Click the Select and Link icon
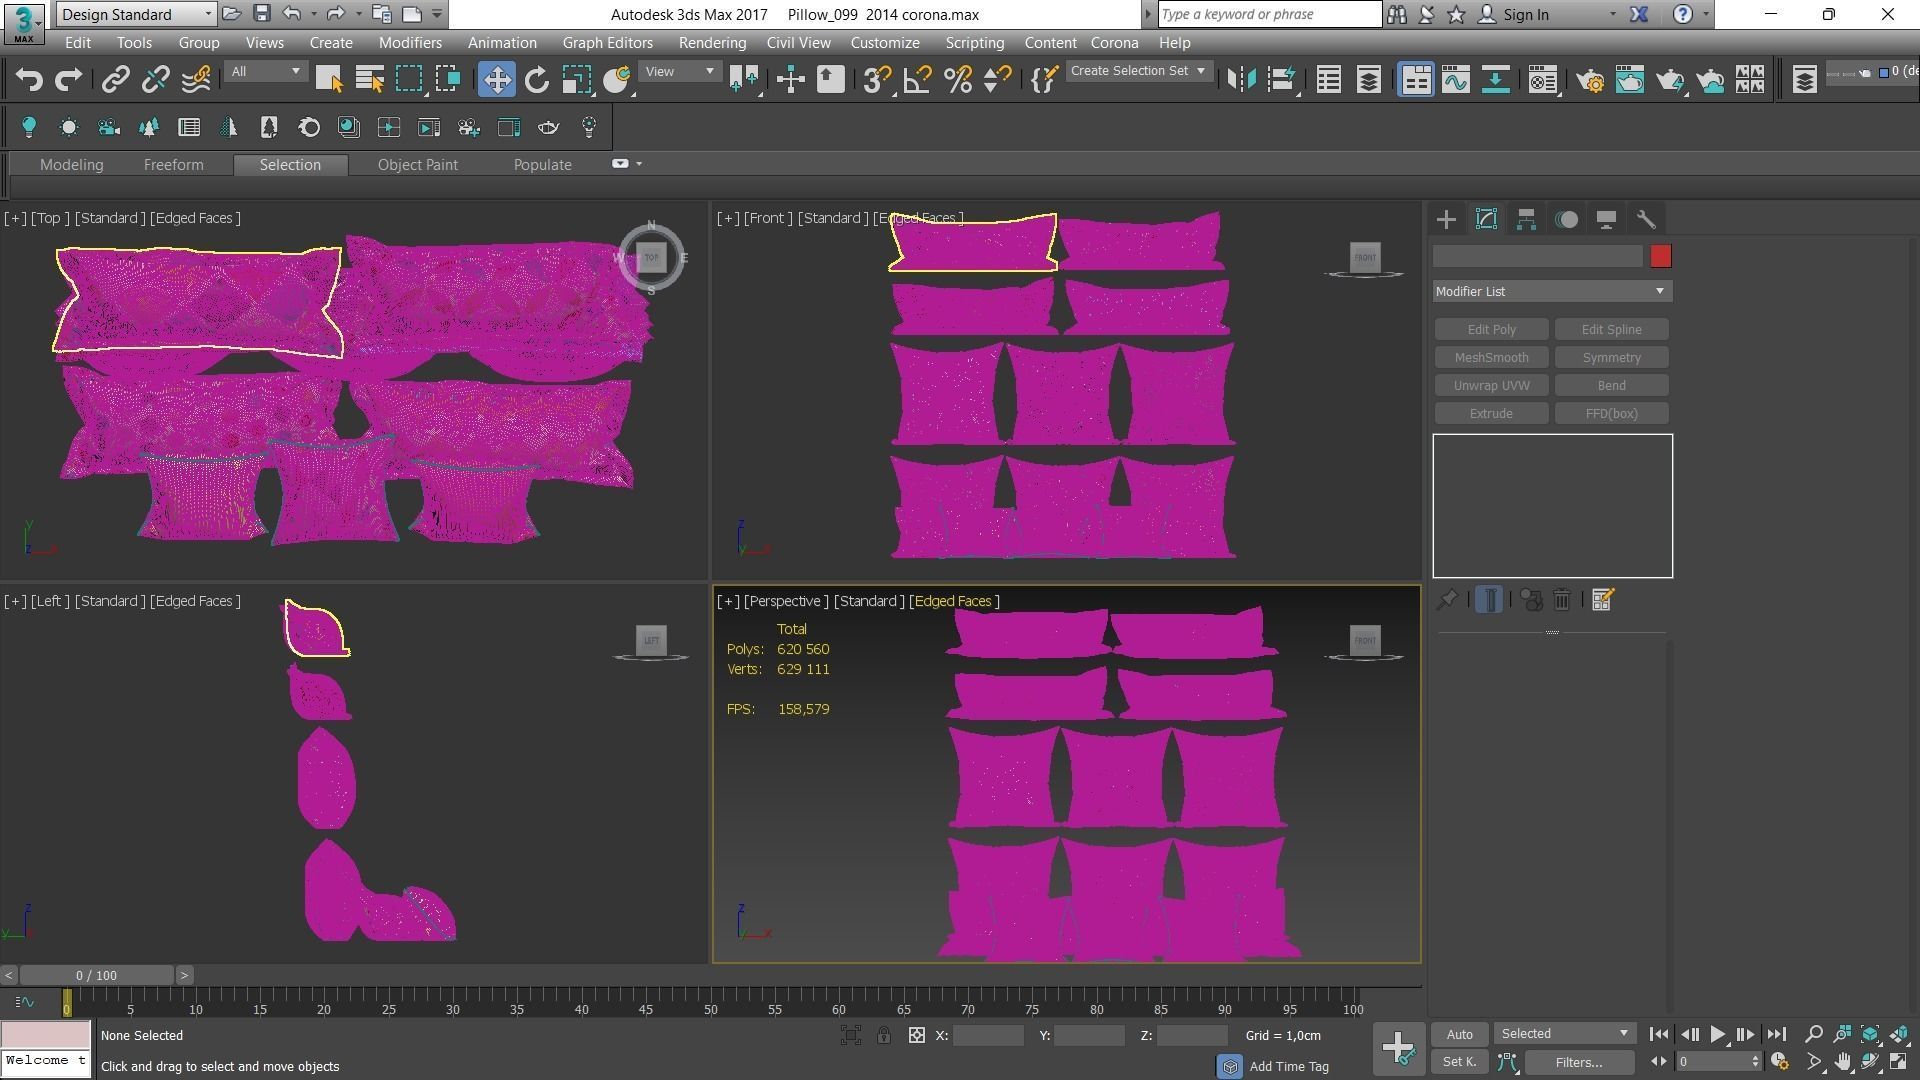1920x1080 pixels. pyautogui.click(x=115, y=80)
